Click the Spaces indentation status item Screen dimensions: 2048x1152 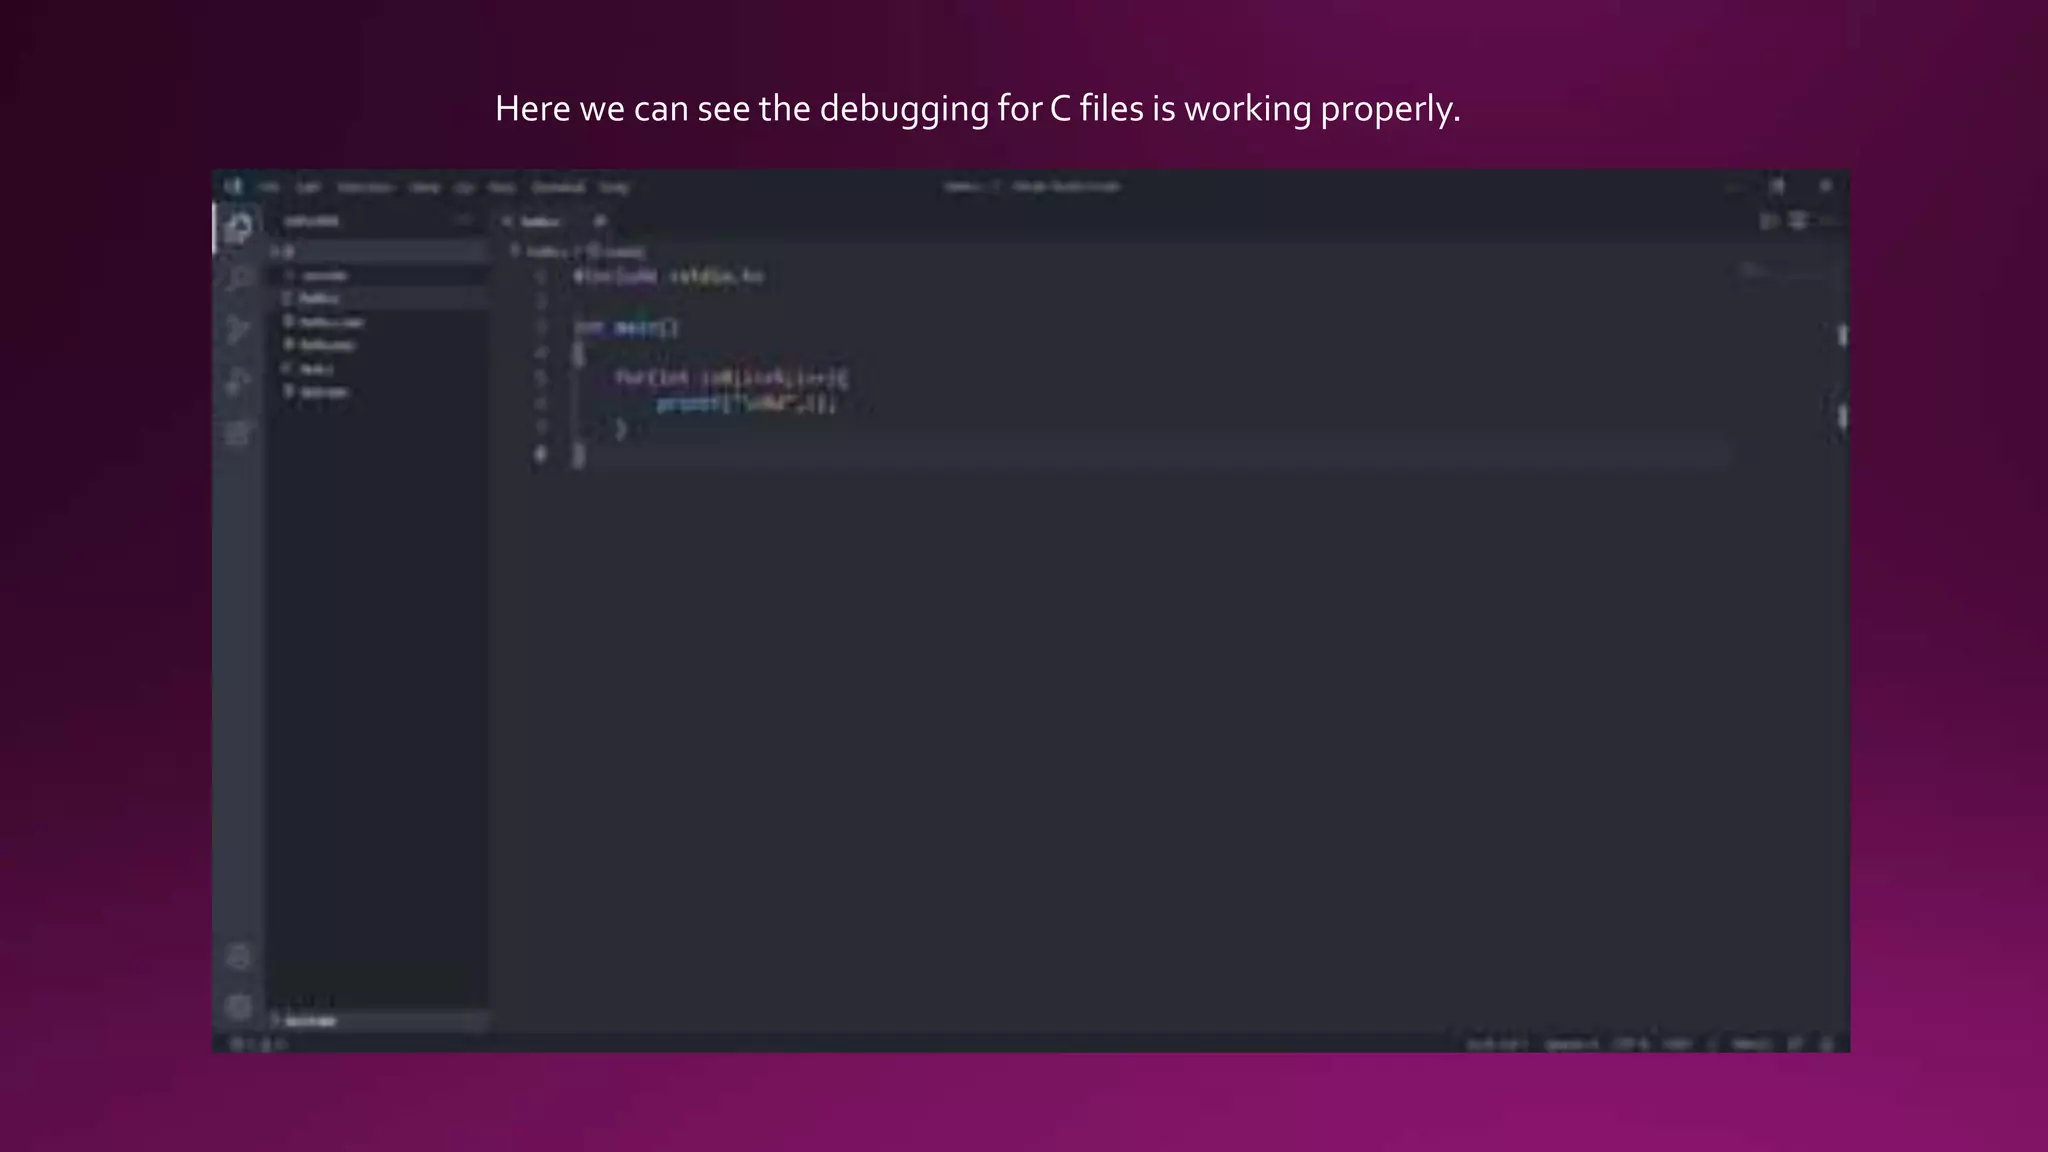(x=1571, y=1044)
